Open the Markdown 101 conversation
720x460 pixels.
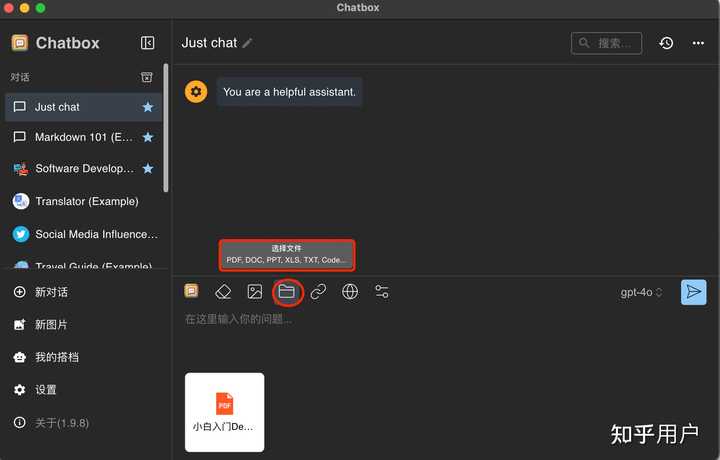[x=83, y=137]
